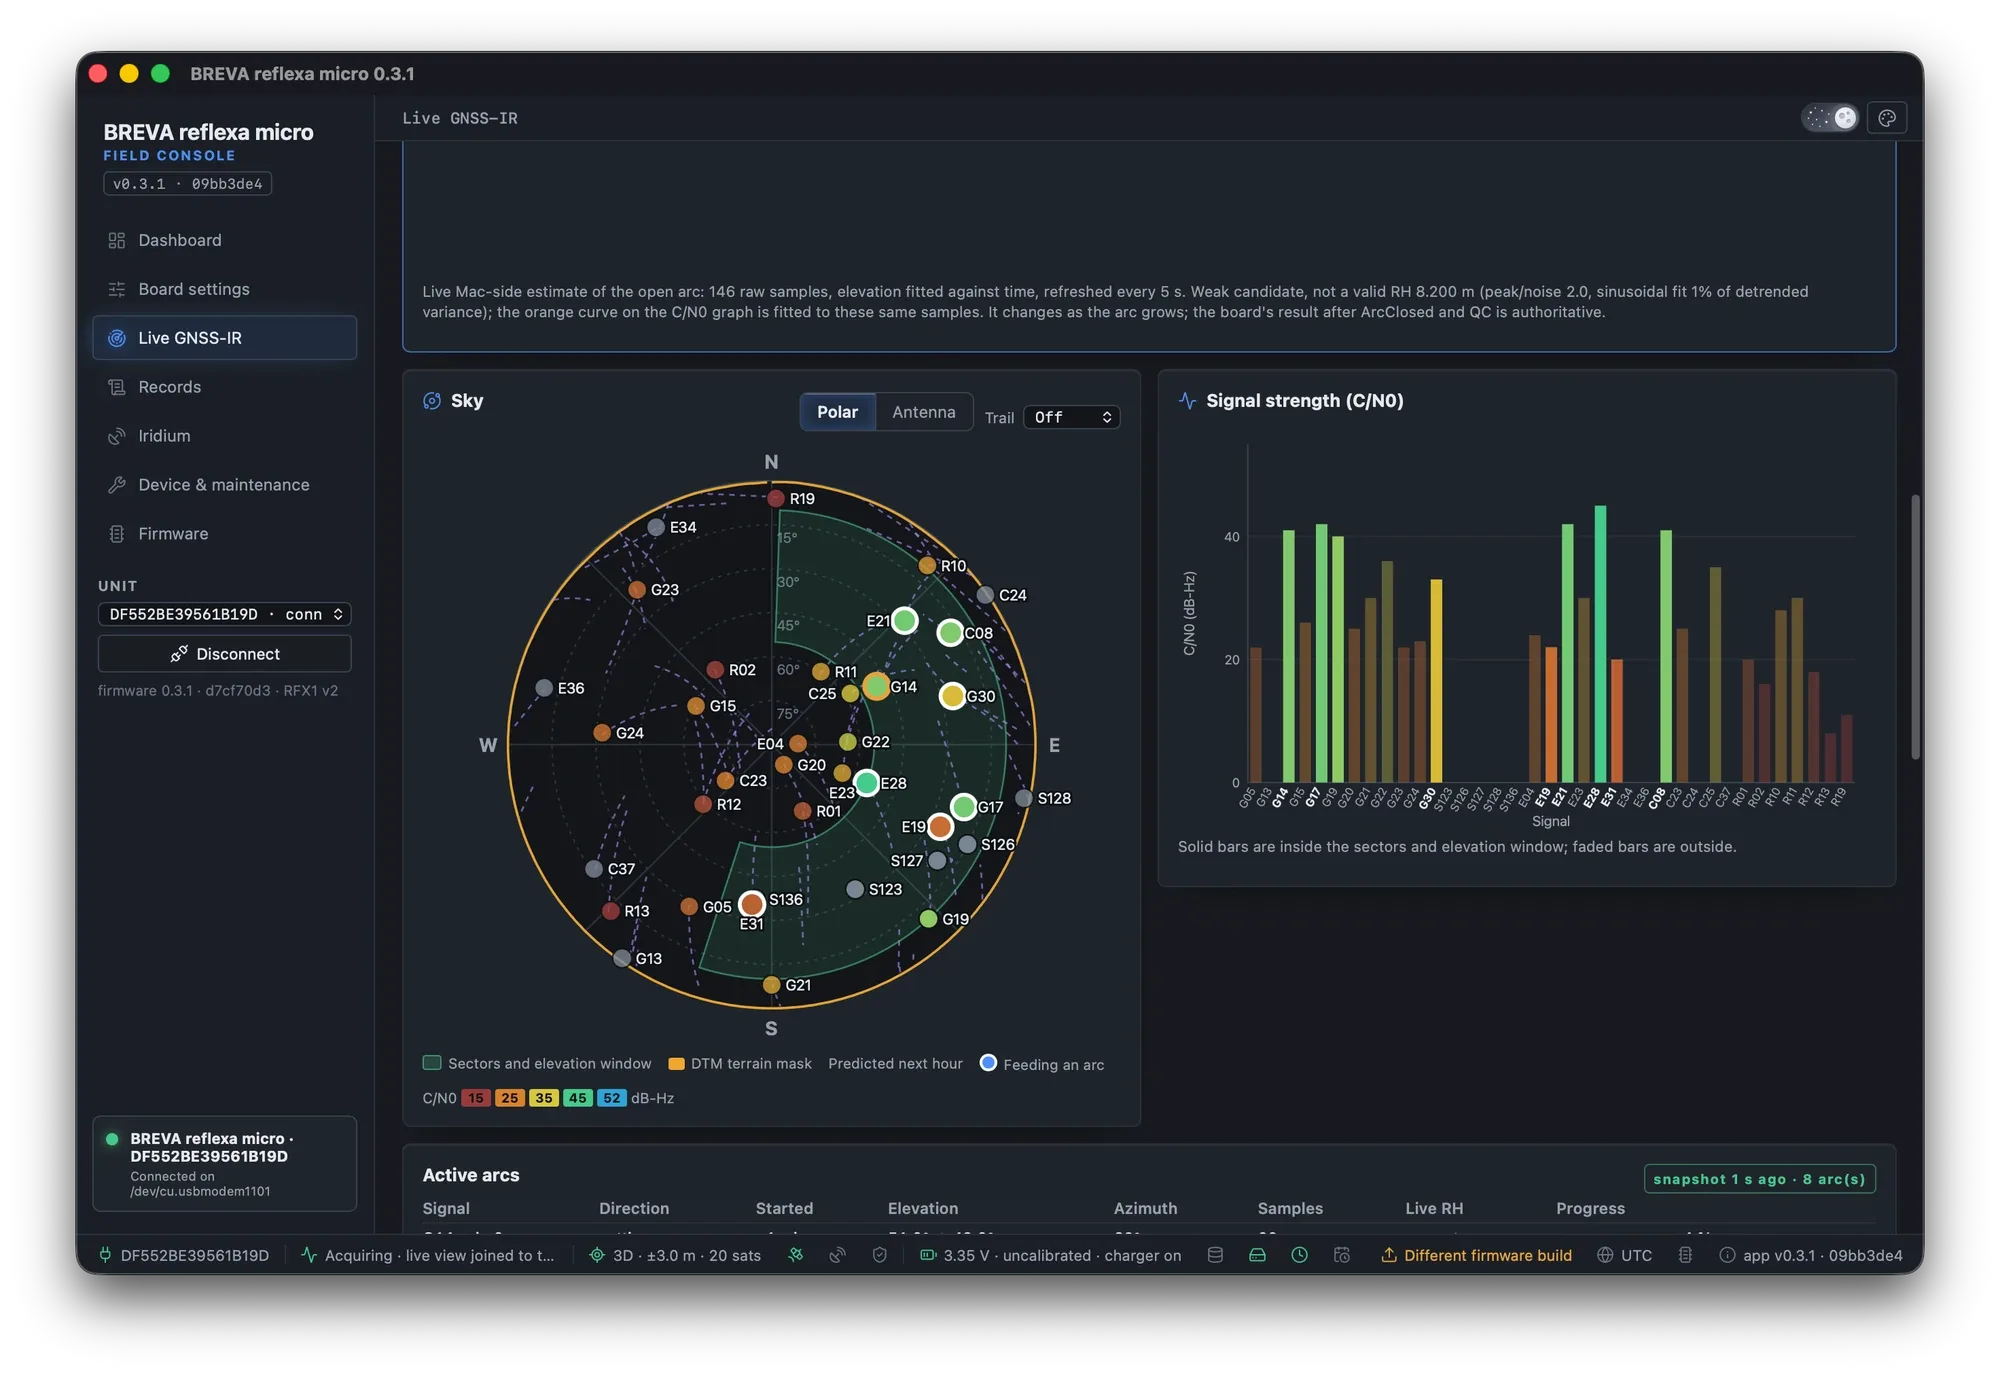Click the main content vertical scrollbar
2000x1375 pixels.
tap(1915, 627)
